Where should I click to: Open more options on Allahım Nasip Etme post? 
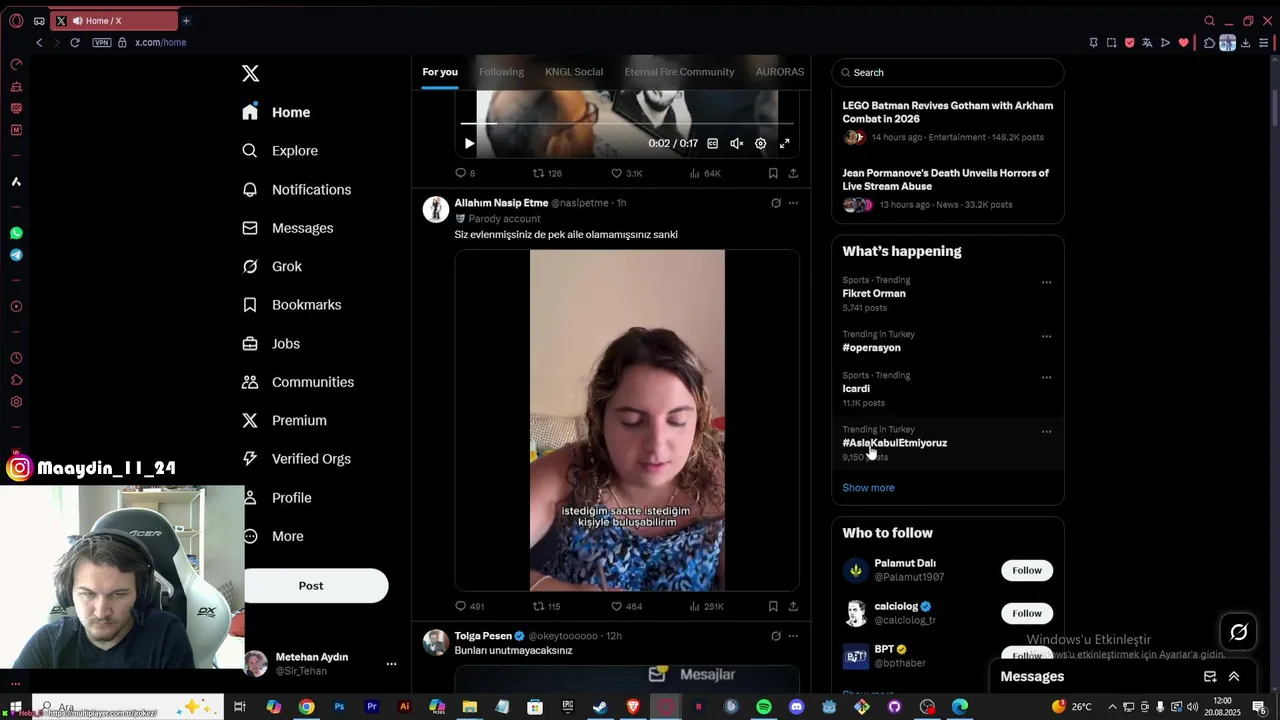click(793, 203)
